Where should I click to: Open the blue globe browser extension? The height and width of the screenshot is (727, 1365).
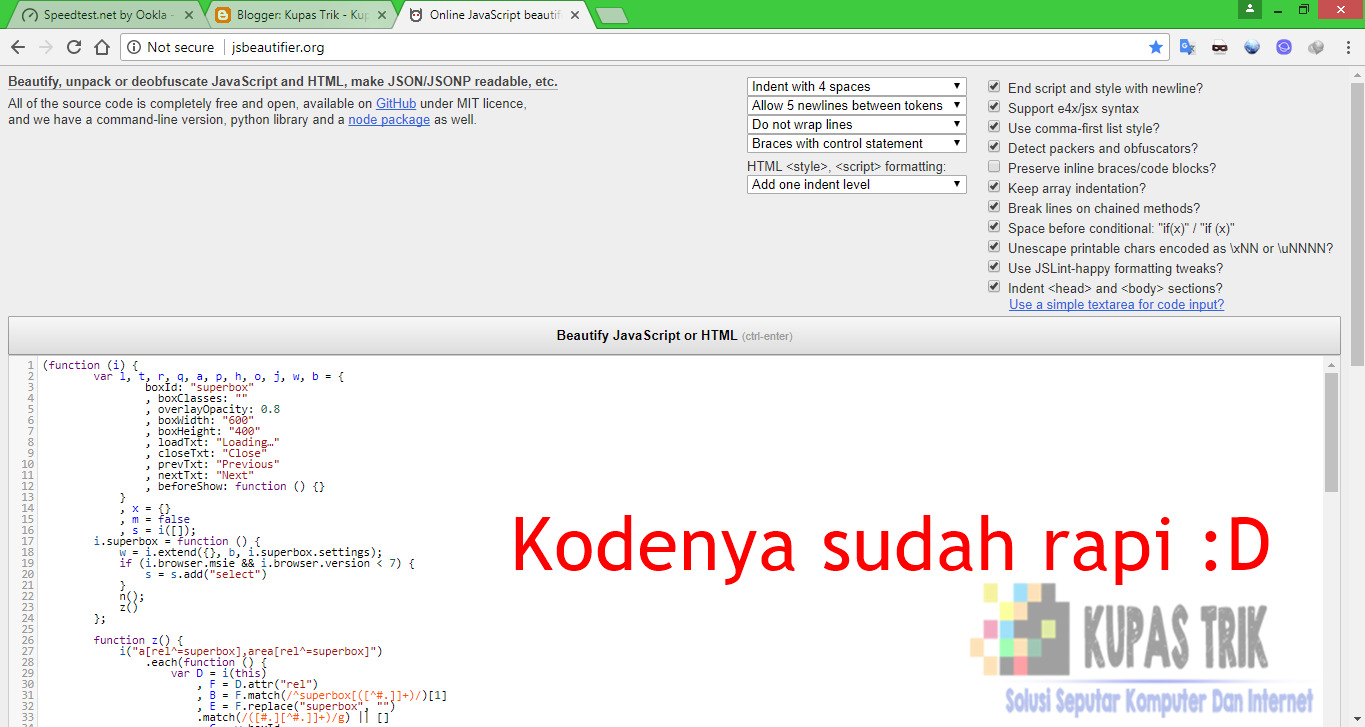[1251, 47]
